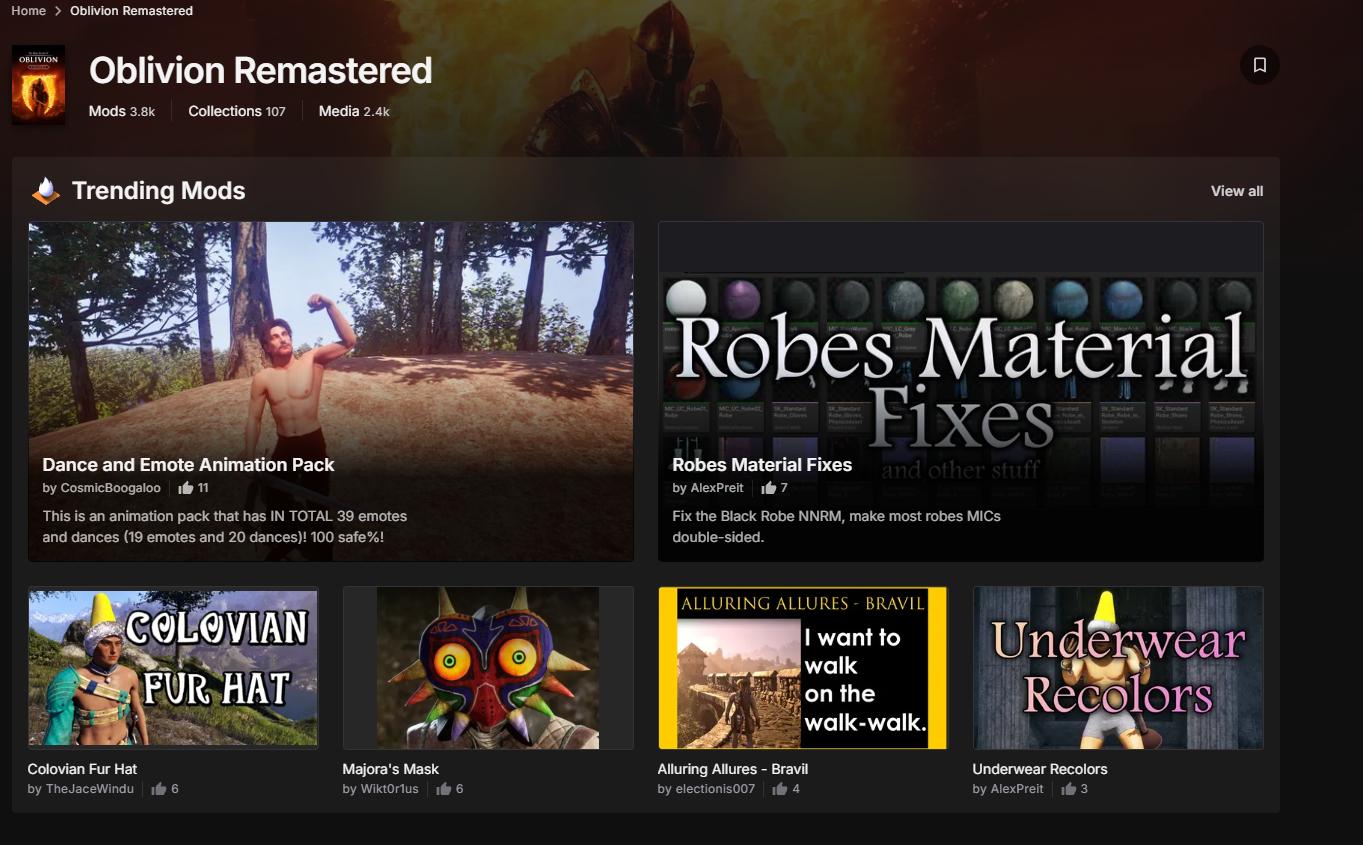Visit AlexPreit's profile under Robes Material Fixes
The image size is (1363, 845).
[717, 488]
